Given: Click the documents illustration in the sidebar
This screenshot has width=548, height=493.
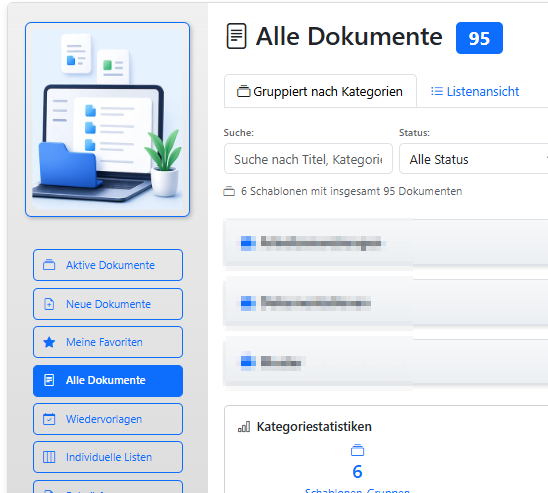Looking at the screenshot, I should (107, 119).
